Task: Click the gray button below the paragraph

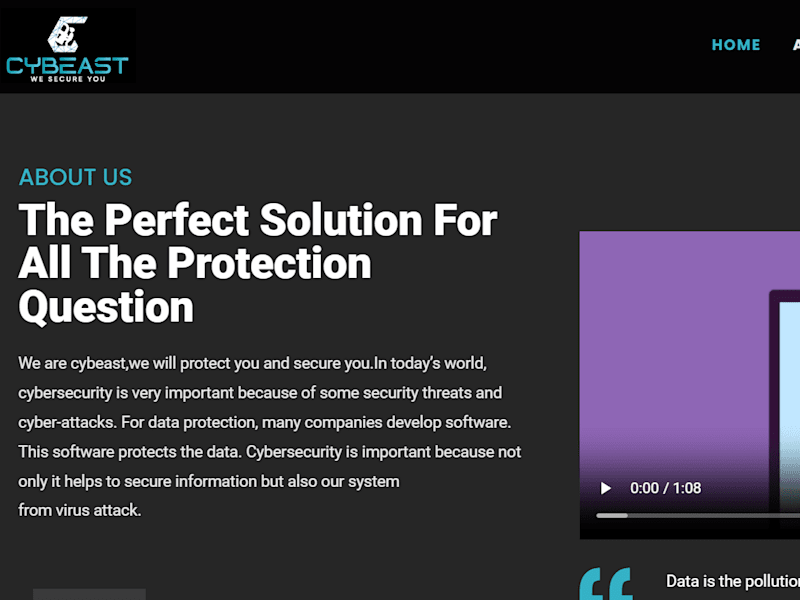Action: pos(89,594)
